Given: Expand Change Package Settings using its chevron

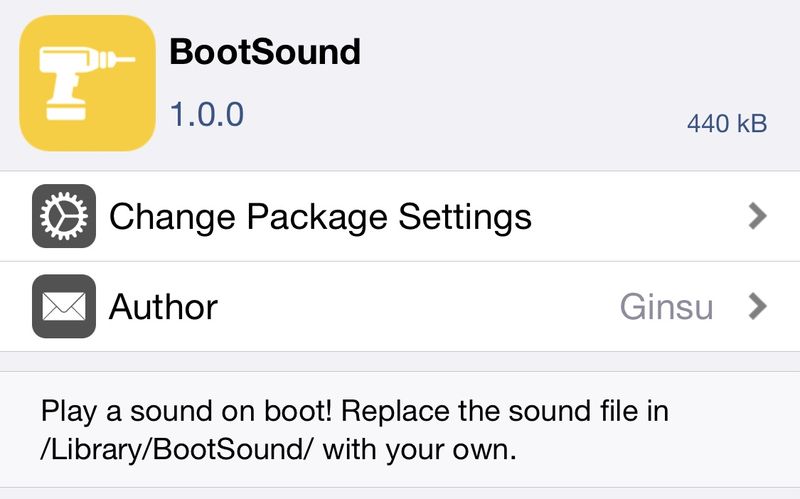Looking at the screenshot, I should [758, 216].
